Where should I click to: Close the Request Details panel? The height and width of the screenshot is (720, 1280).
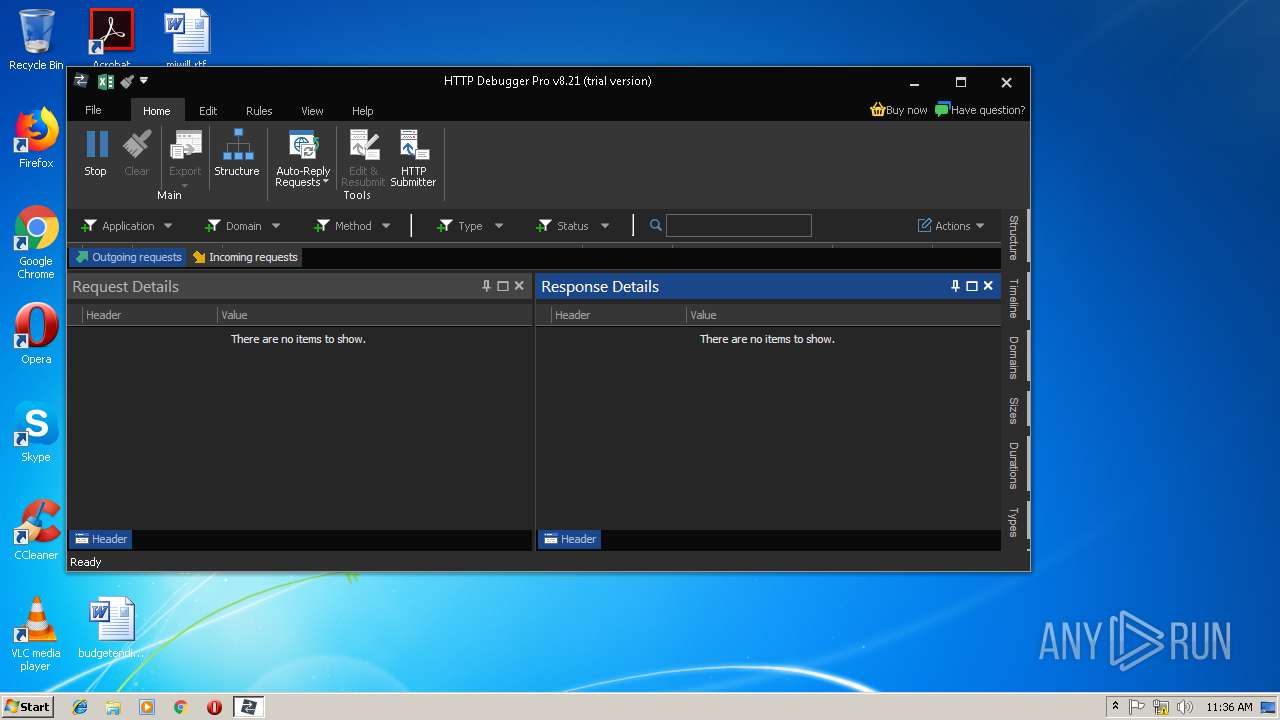tap(519, 286)
